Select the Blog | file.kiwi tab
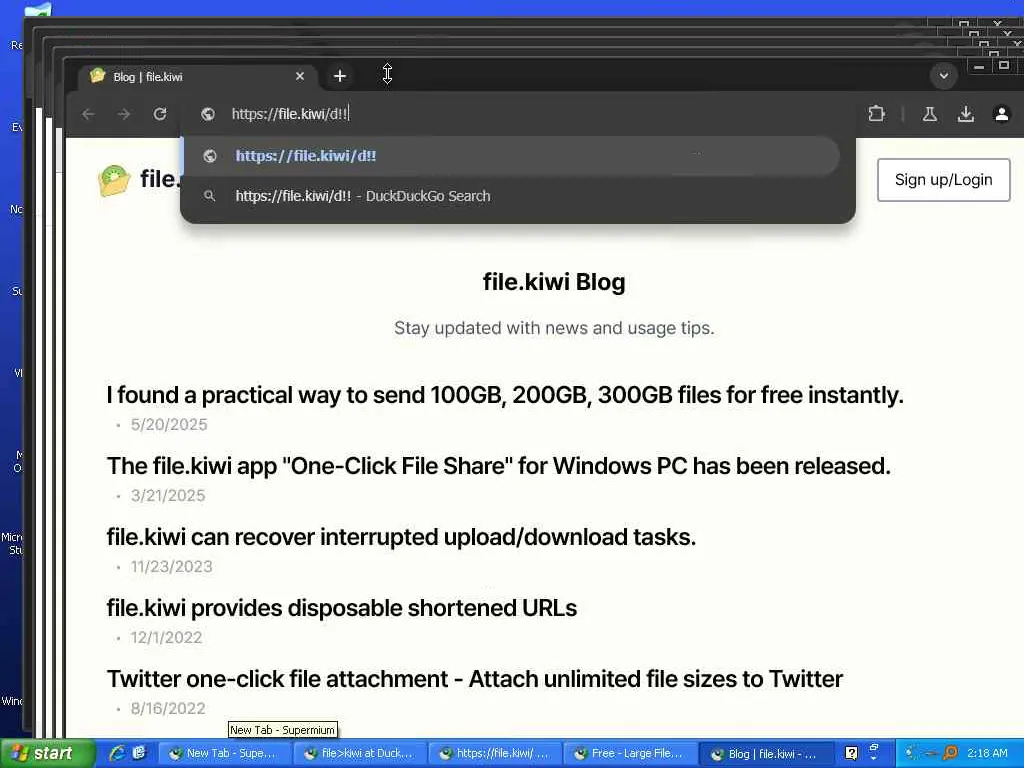This screenshot has width=1024, height=768. 197,76
